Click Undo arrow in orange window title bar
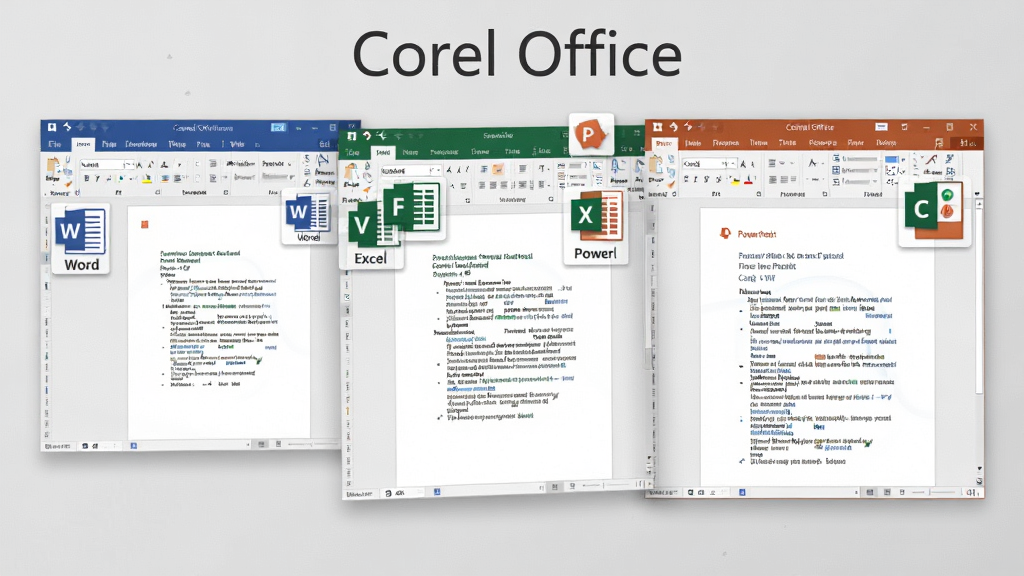This screenshot has height=576, width=1024. pos(673,127)
